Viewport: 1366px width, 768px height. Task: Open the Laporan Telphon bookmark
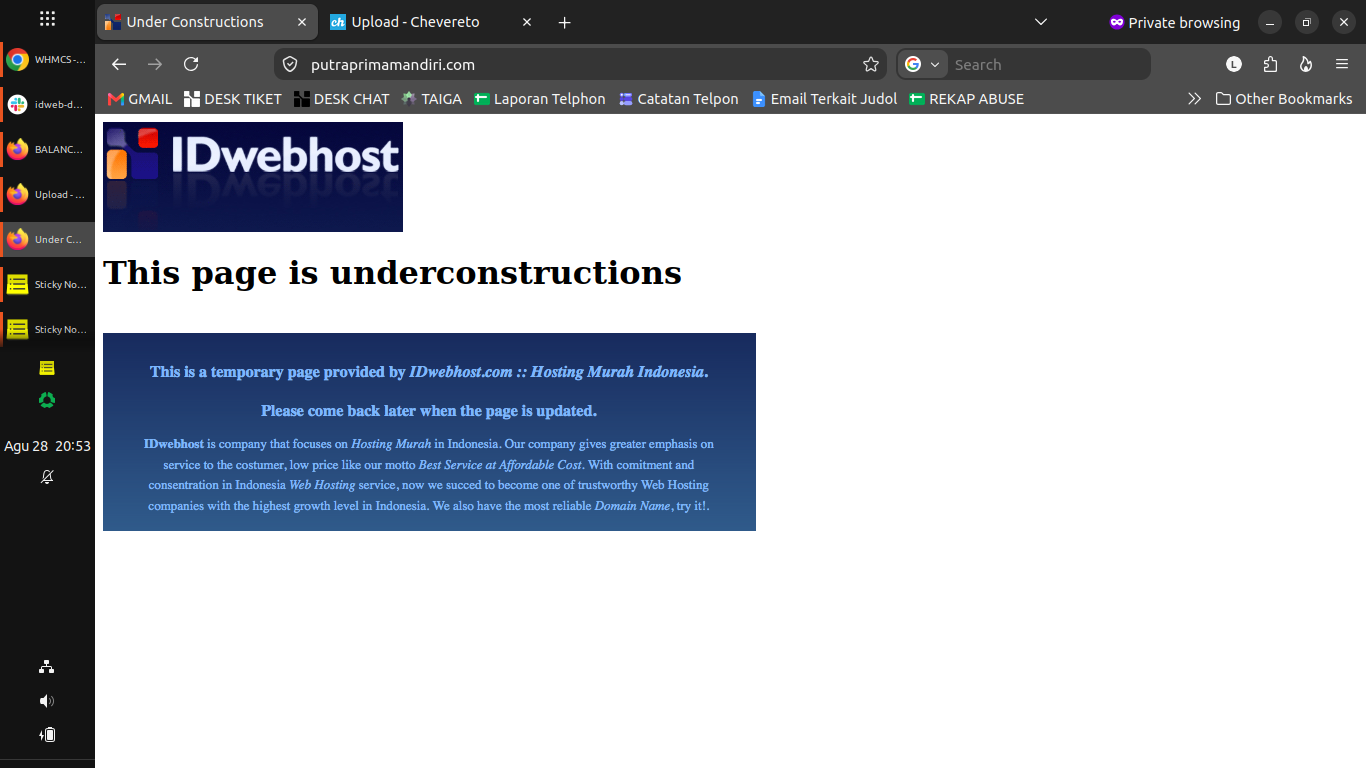pyautogui.click(x=540, y=99)
